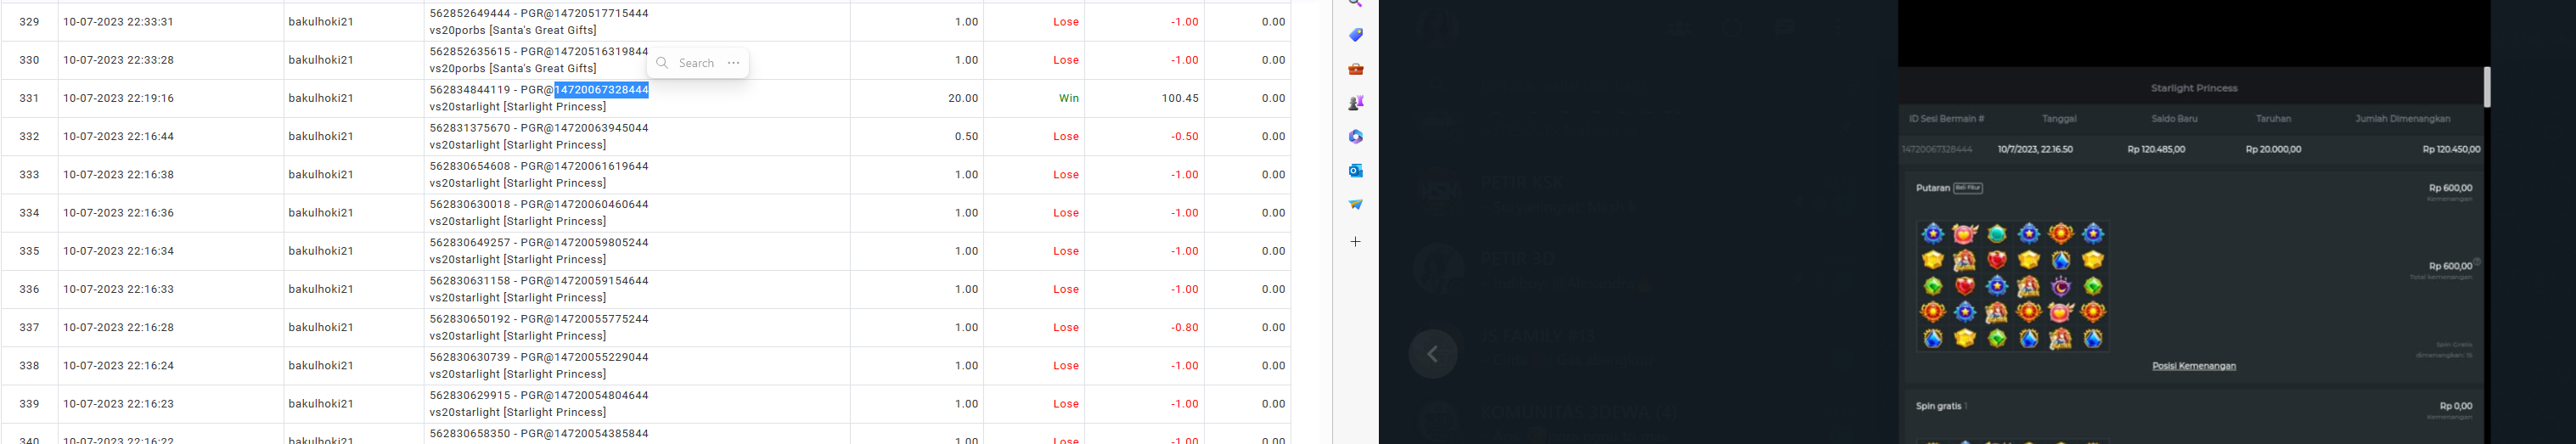The image size is (2576, 444).
Task: Click Lose result in row 332
Action: (x=1066, y=136)
